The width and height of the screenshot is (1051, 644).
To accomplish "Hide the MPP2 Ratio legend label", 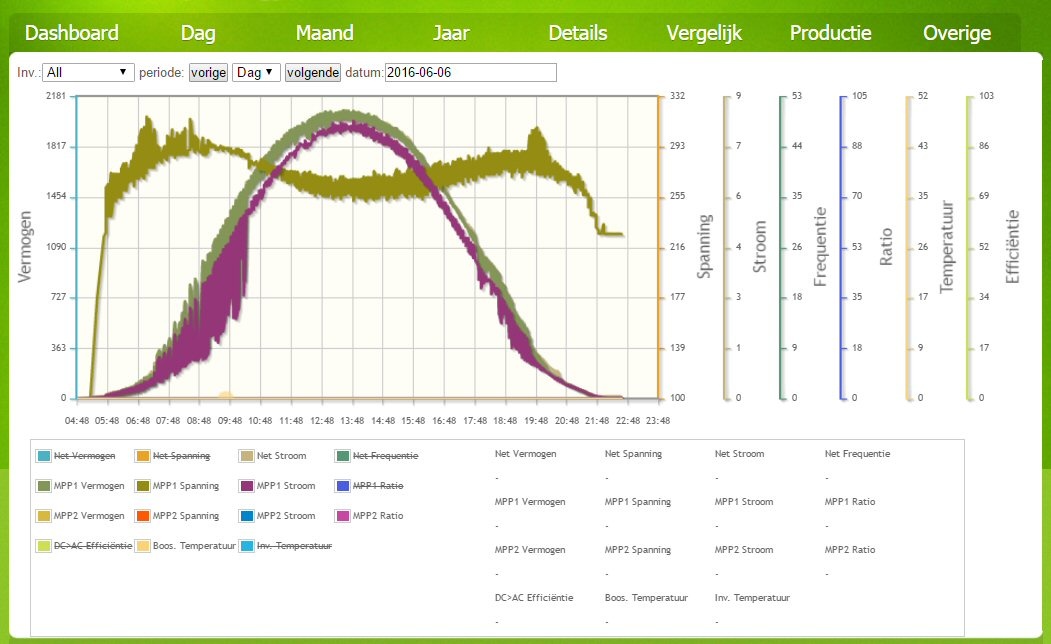I will click(x=378, y=516).
